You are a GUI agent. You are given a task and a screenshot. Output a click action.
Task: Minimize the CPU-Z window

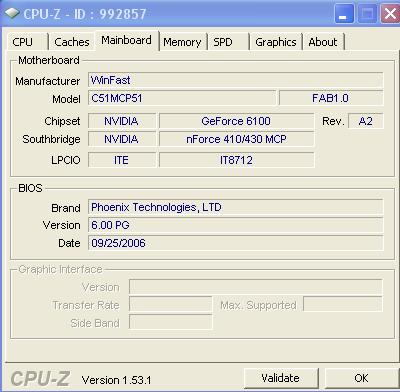click(344, 14)
